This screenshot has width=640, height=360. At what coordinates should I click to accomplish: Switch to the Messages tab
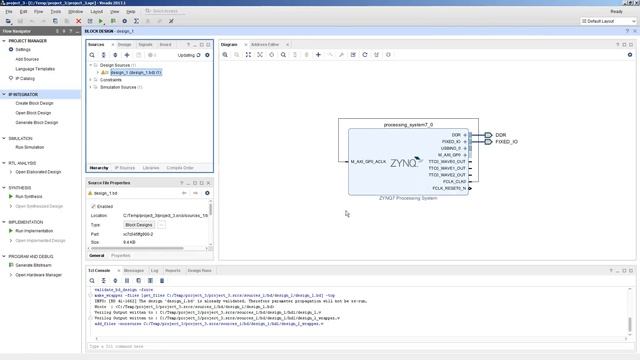pos(133,271)
